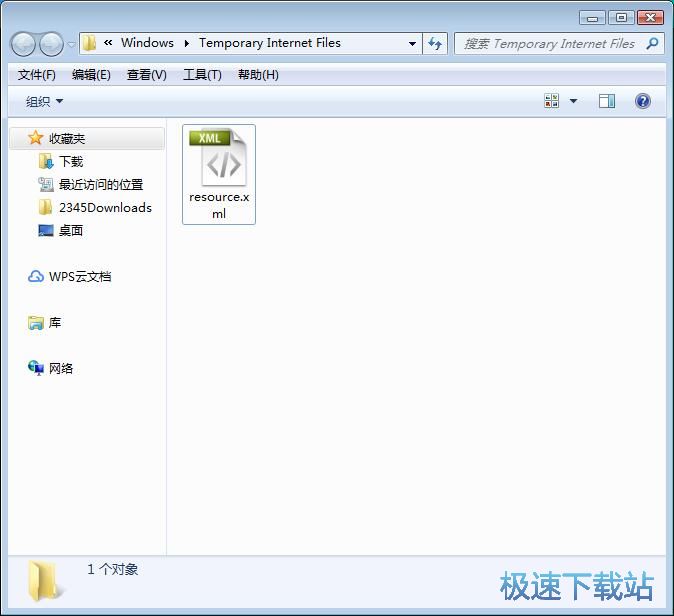
Task: Select 库 in navigation pane
Action: [55, 322]
